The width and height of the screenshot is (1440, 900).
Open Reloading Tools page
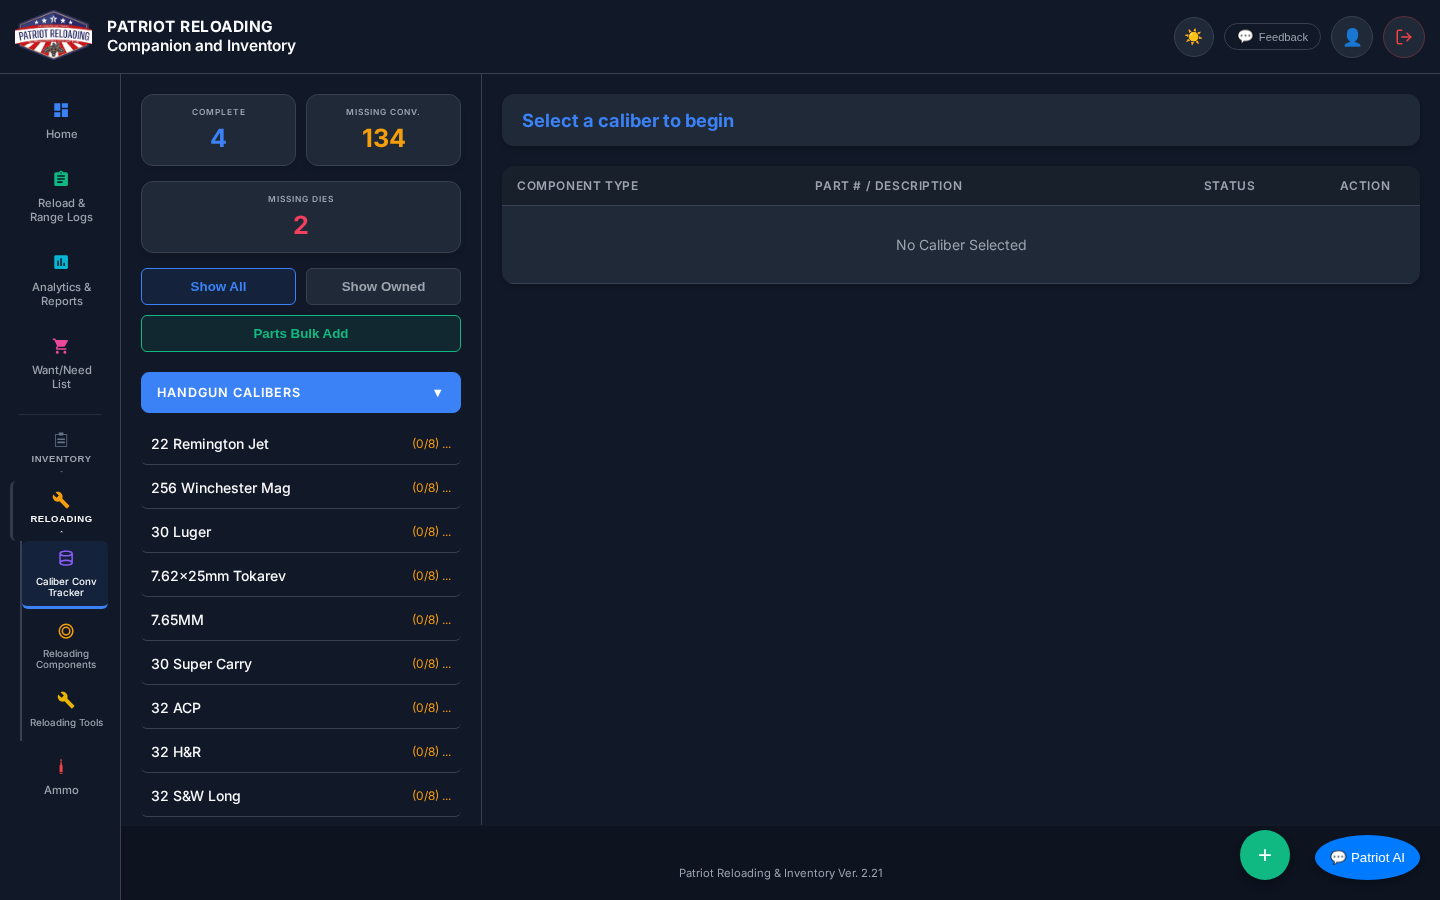(x=66, y=709)
